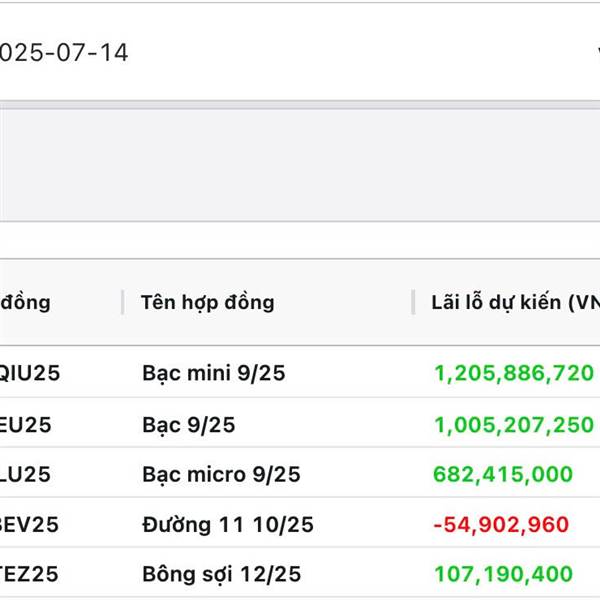Sort by Lãi lỗ dự kiến column header
Screen dimensions: 600x600
tap(515, 302)
